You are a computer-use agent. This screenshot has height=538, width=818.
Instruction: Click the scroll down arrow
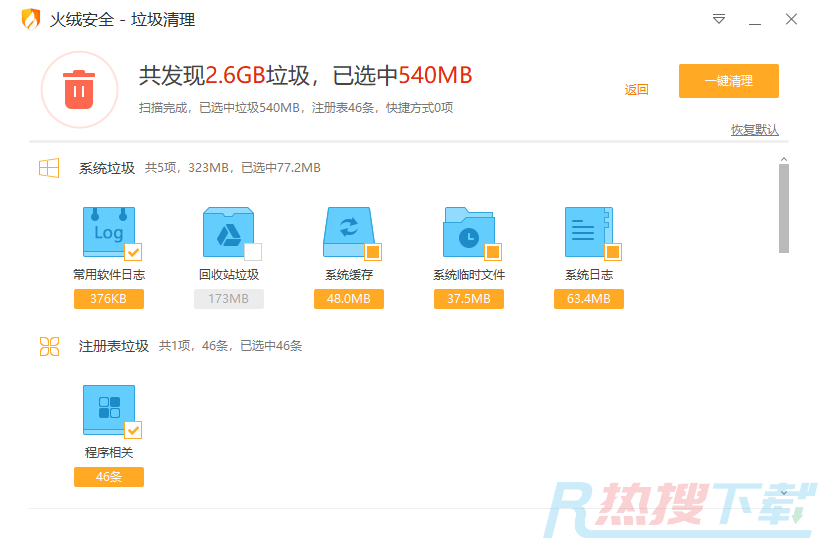click(x=784, y=493)
